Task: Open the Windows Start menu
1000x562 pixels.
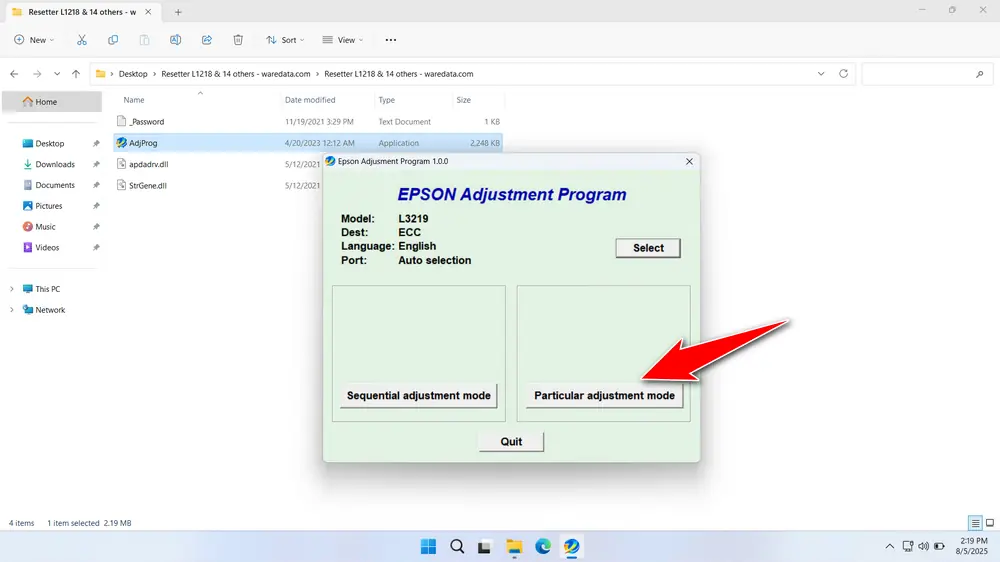Action: [x=429, y=547]
